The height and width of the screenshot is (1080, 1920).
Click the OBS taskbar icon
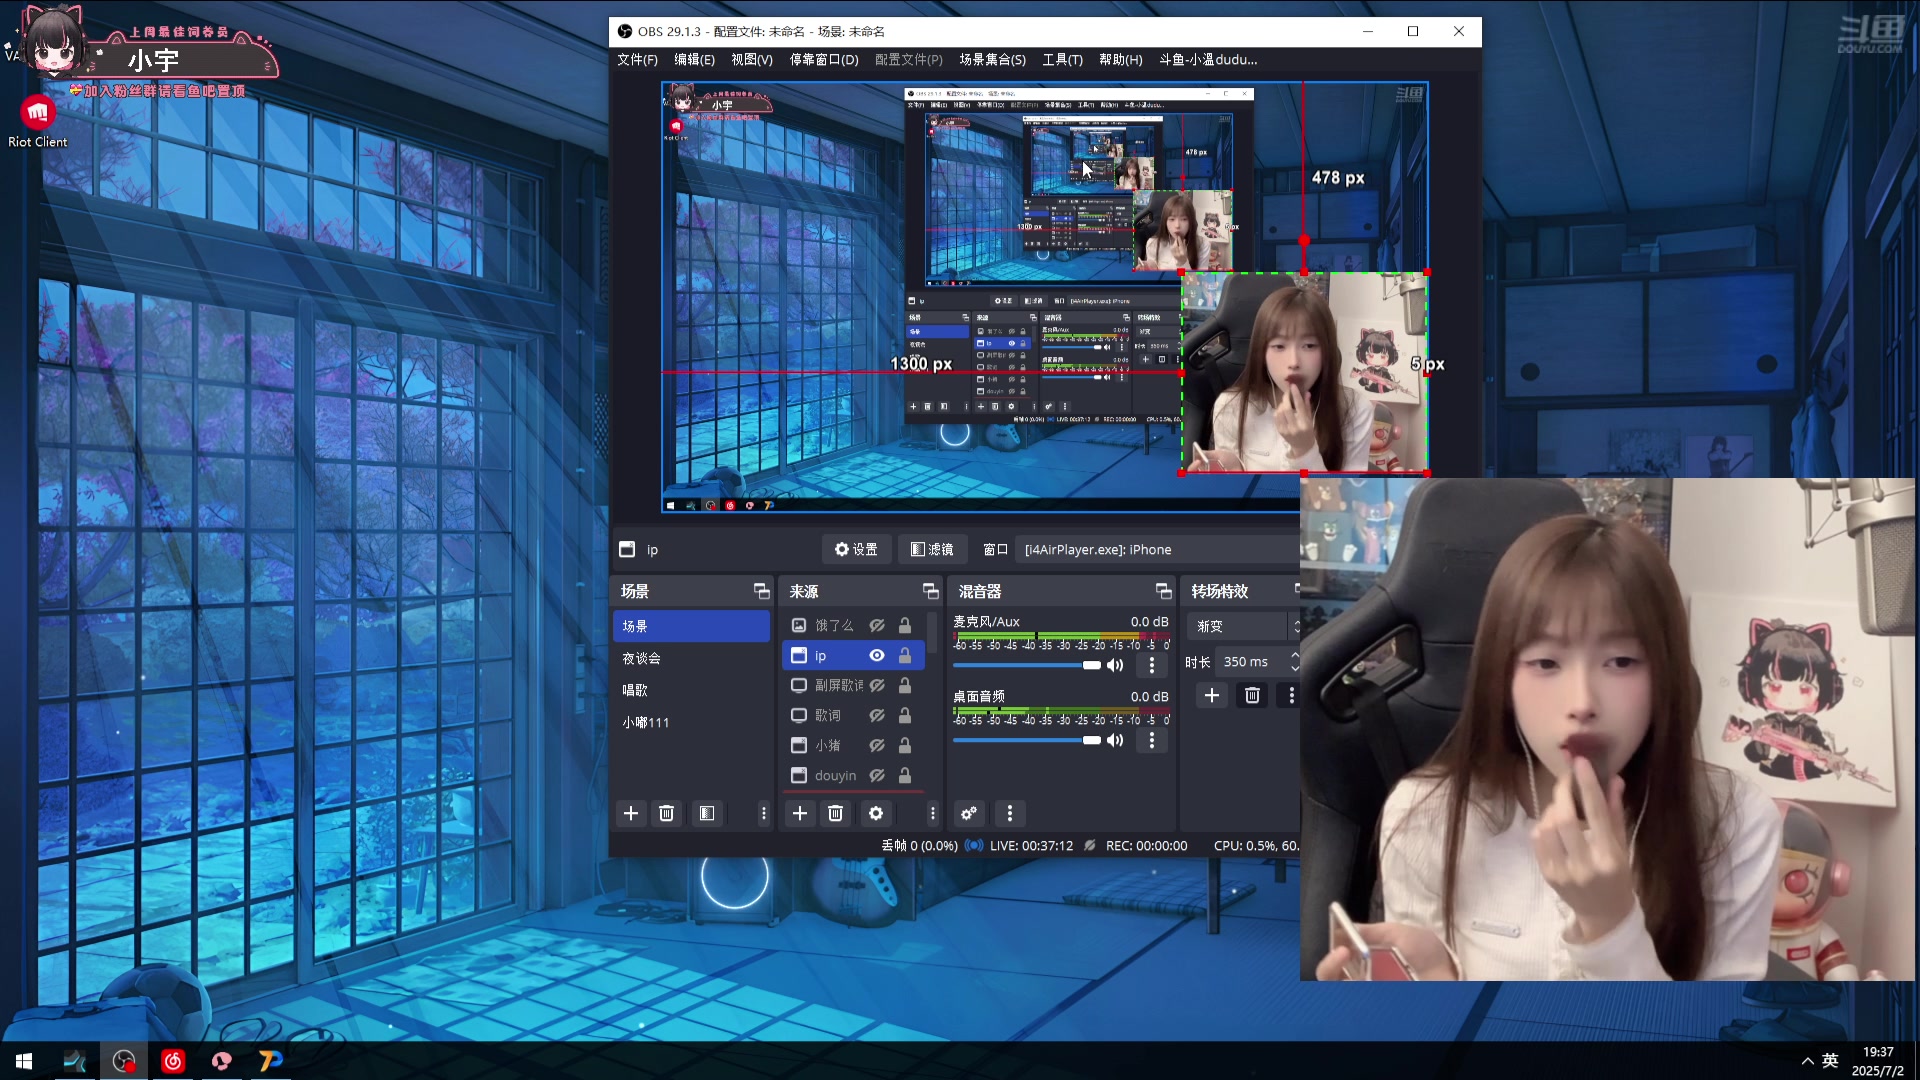124,1061
